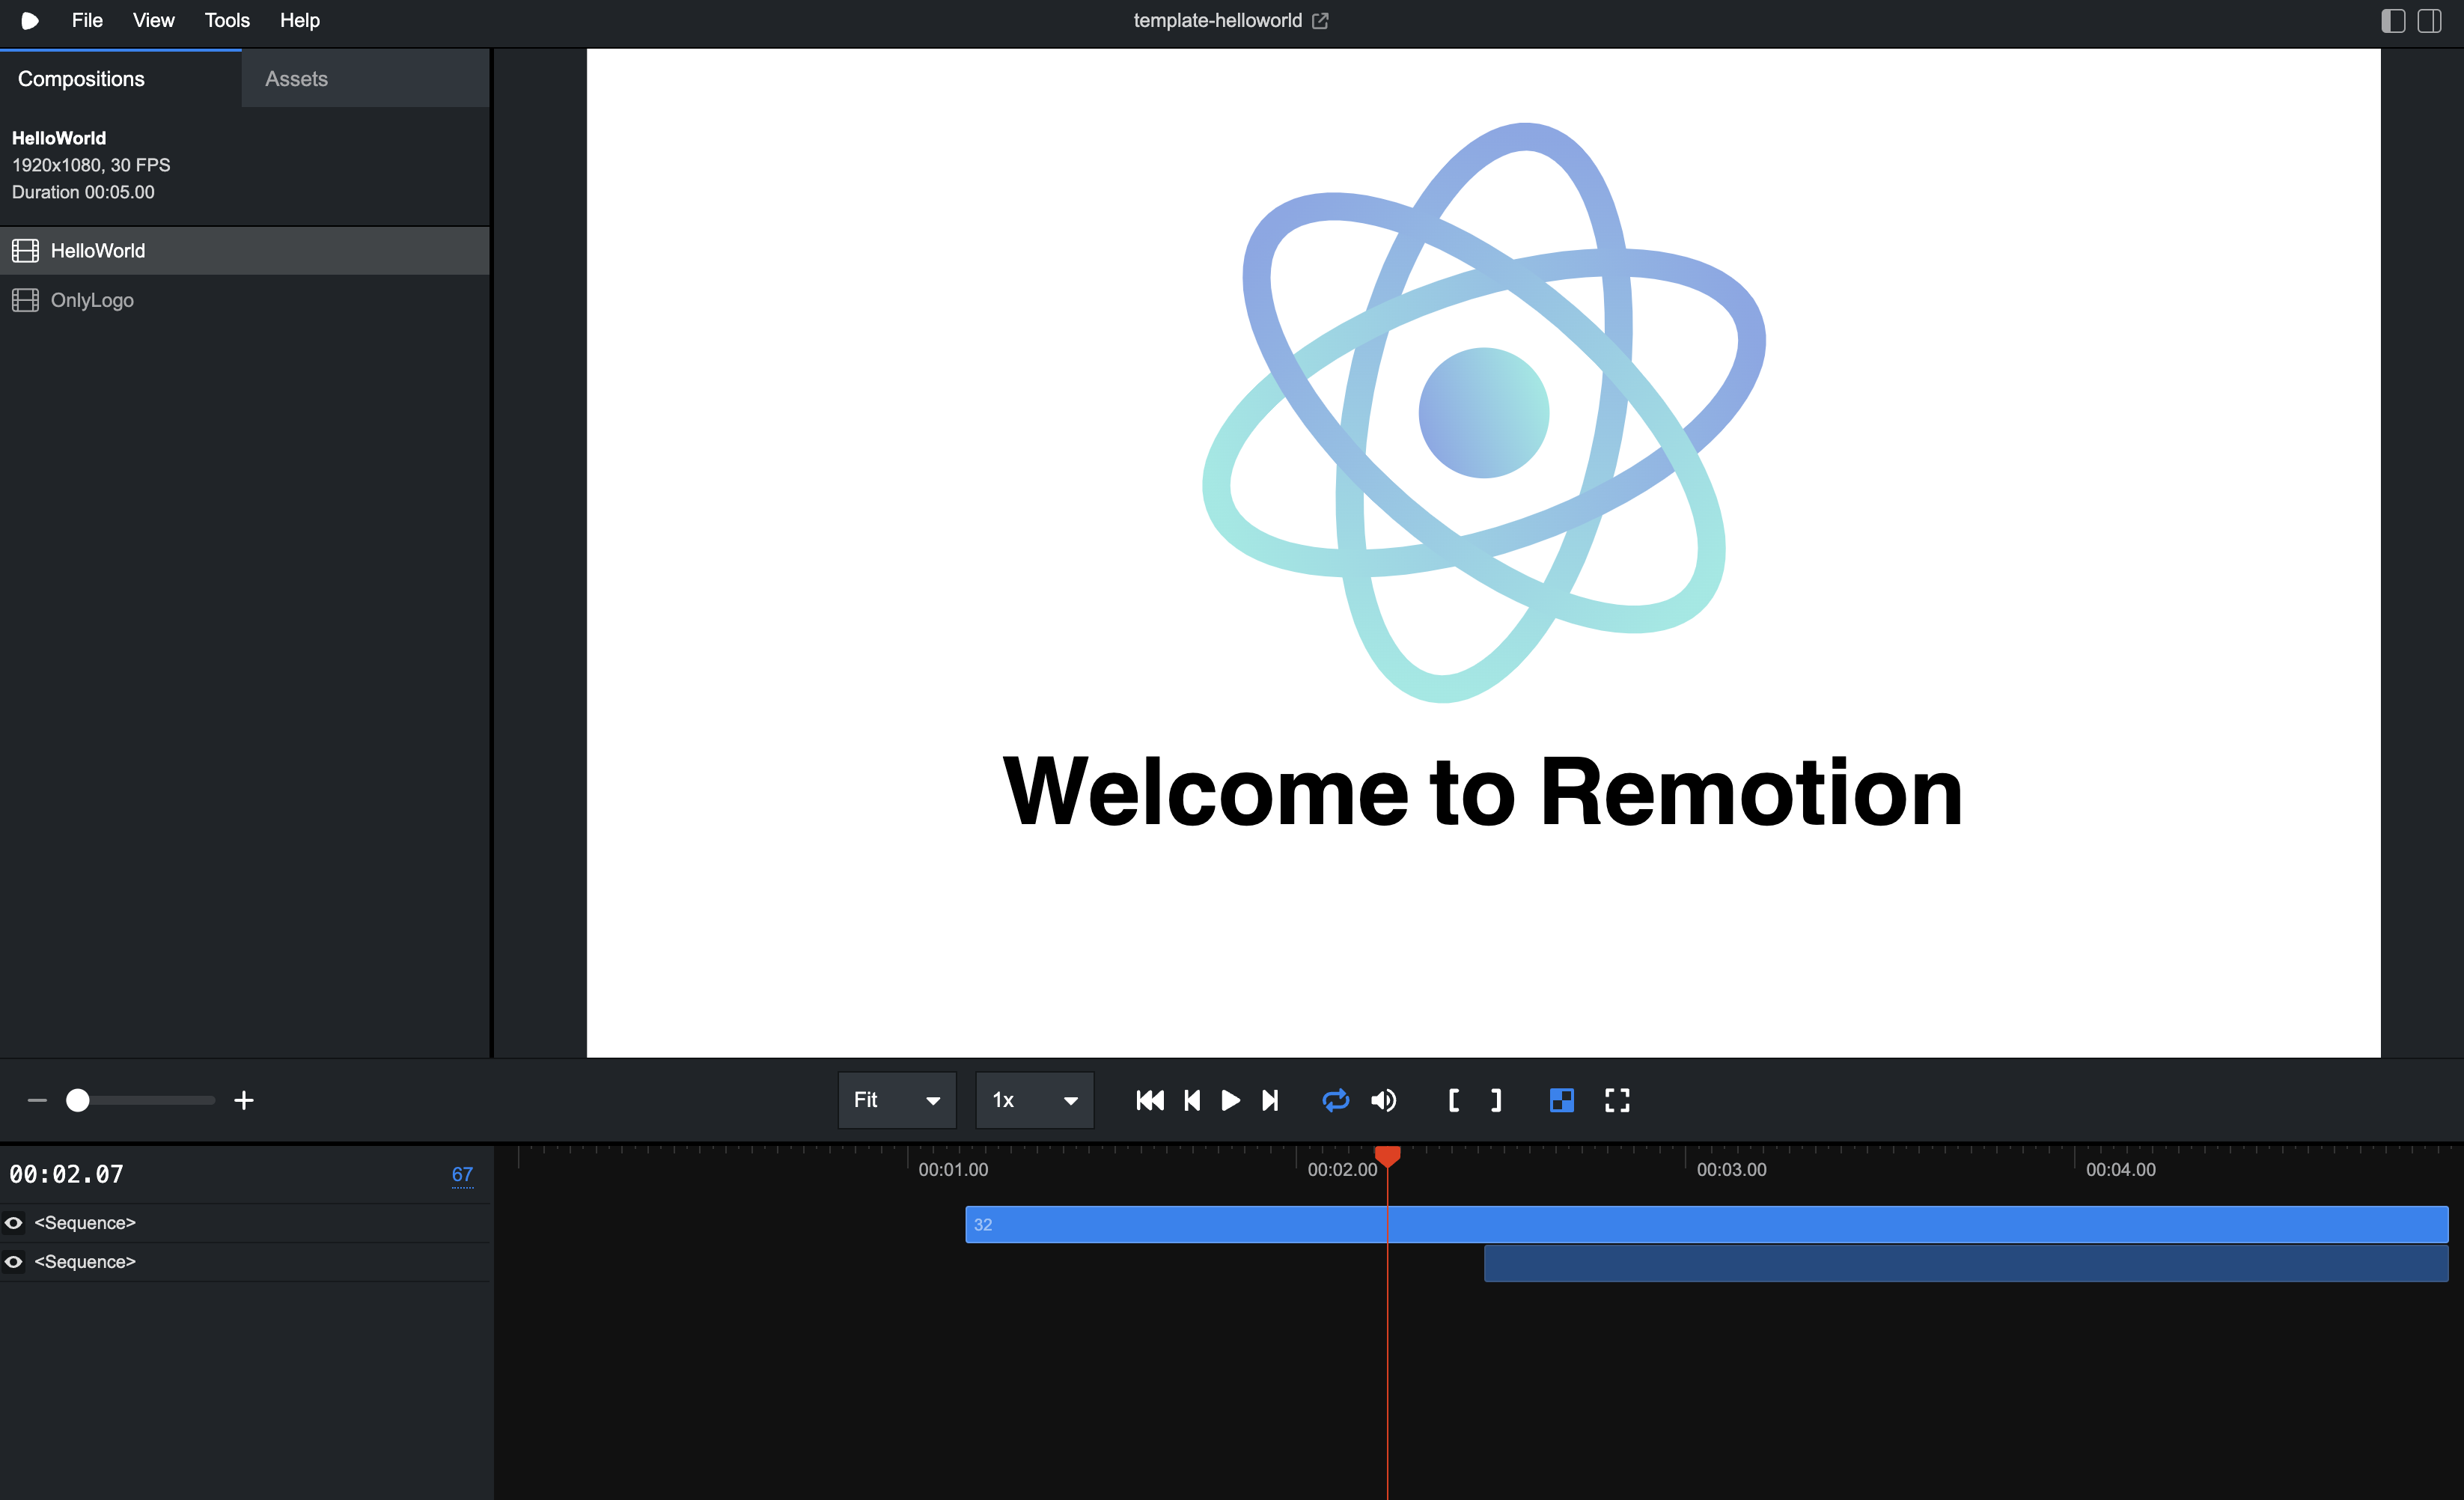Collapse the right sidebar panel toggle
Screen dimensions: 2464x1500
(x=2432, y=20)
